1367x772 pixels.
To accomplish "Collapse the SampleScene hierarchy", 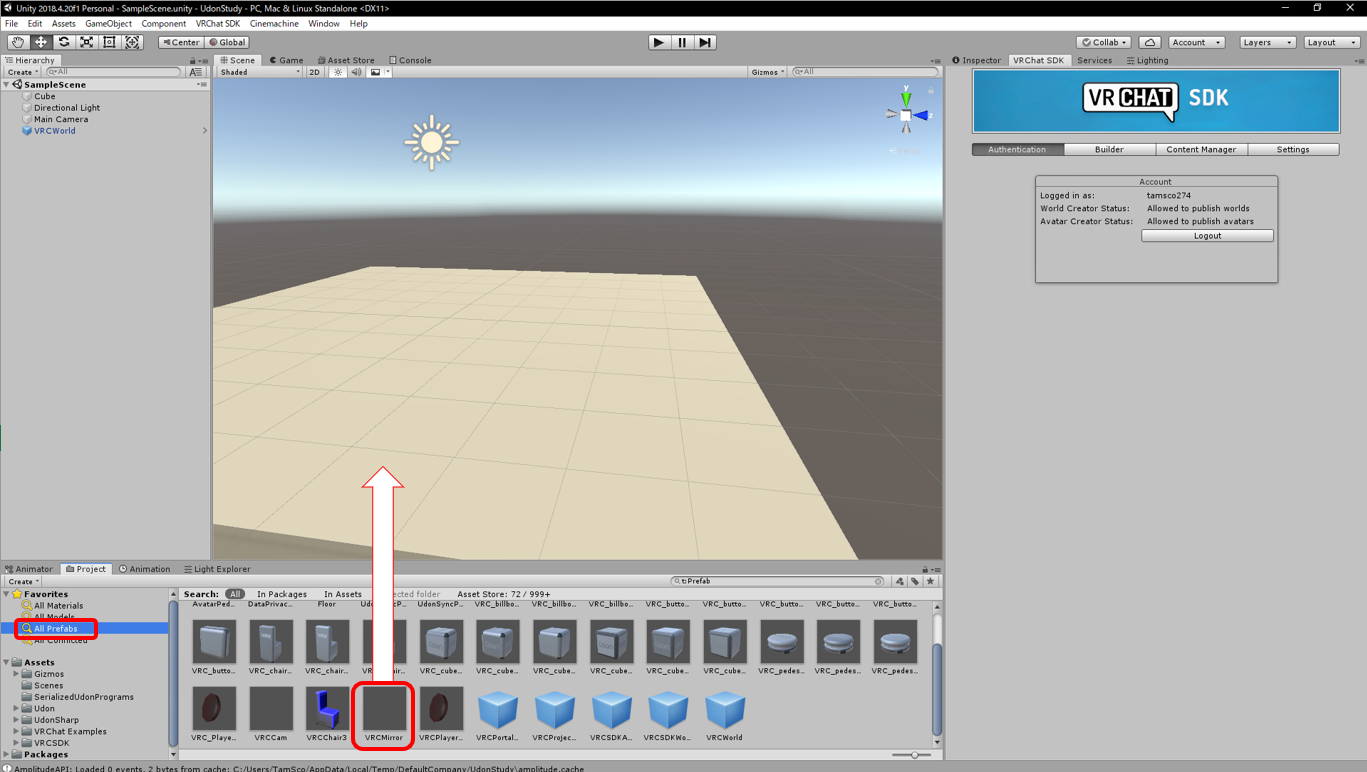I will [x=8, y=85].
